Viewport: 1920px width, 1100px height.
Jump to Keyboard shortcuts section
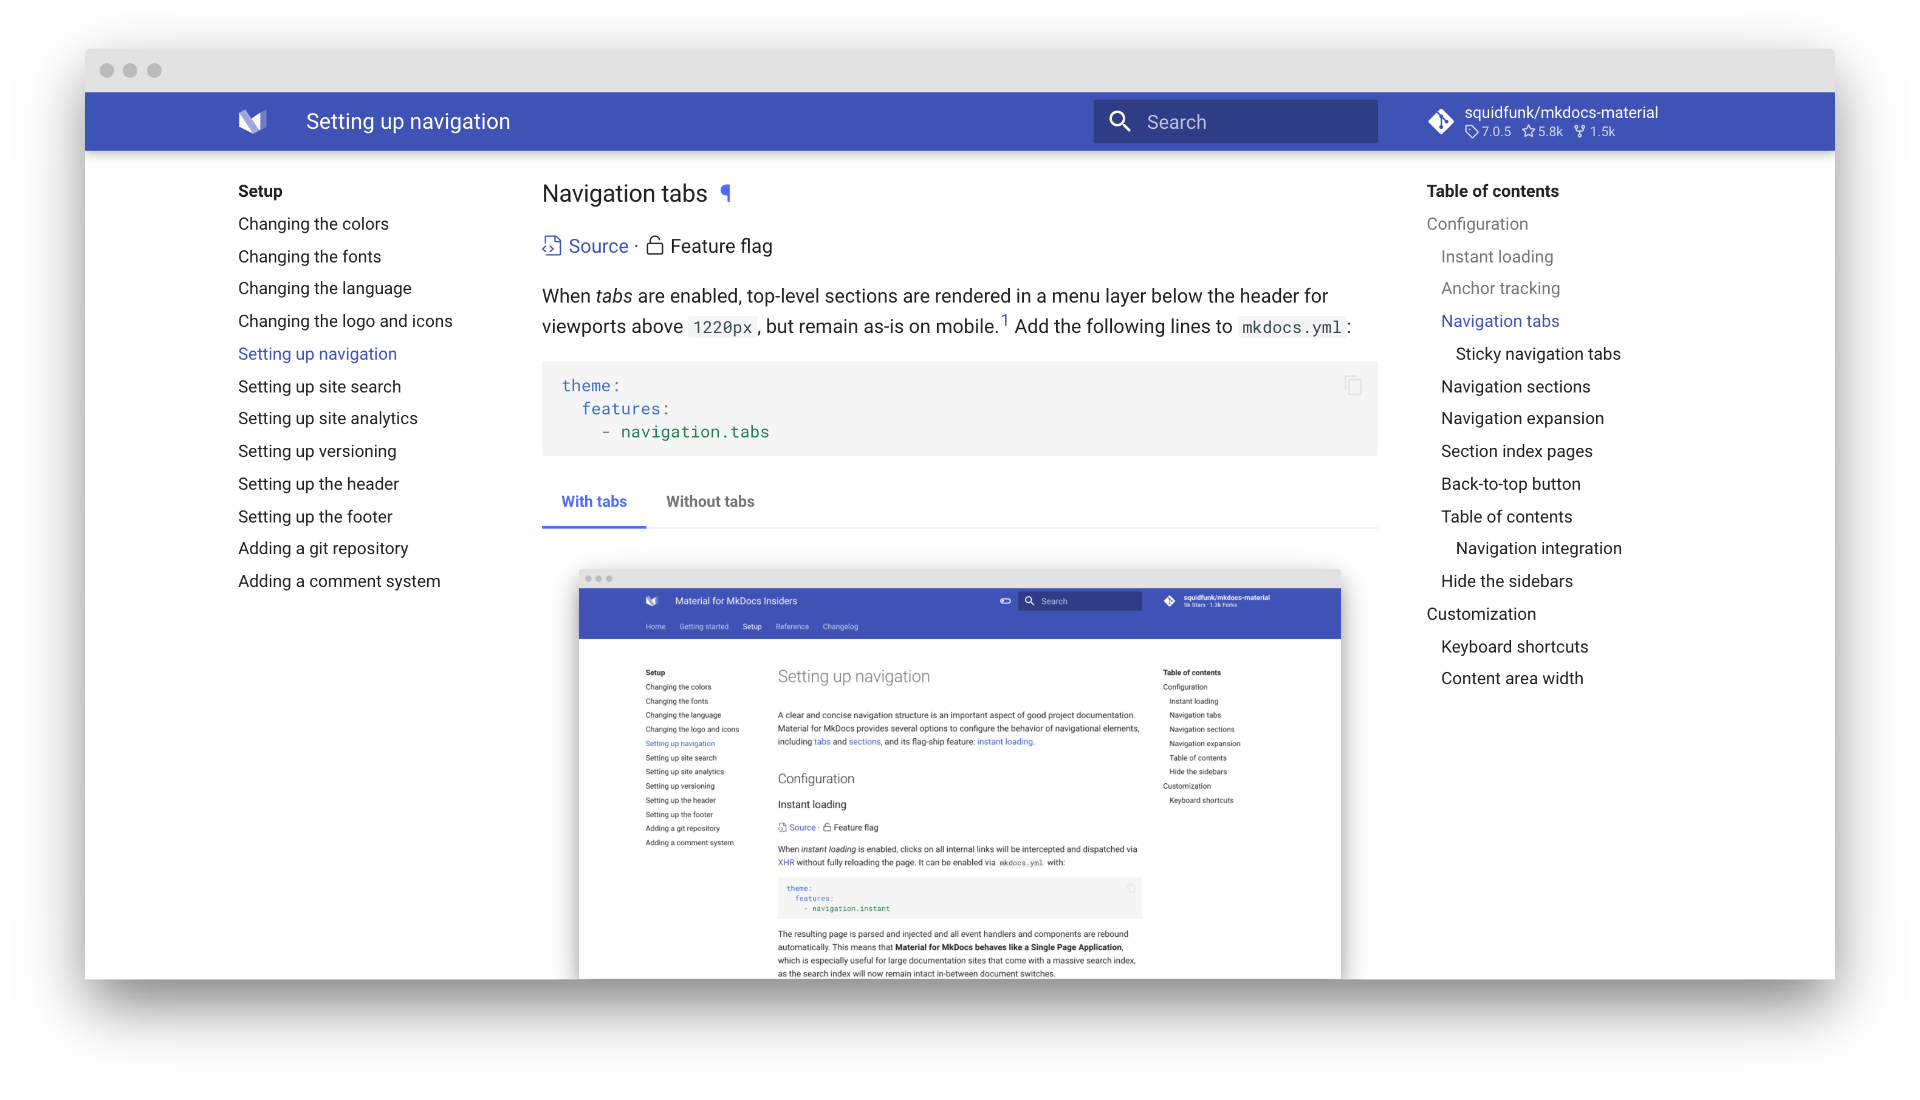1514,647
